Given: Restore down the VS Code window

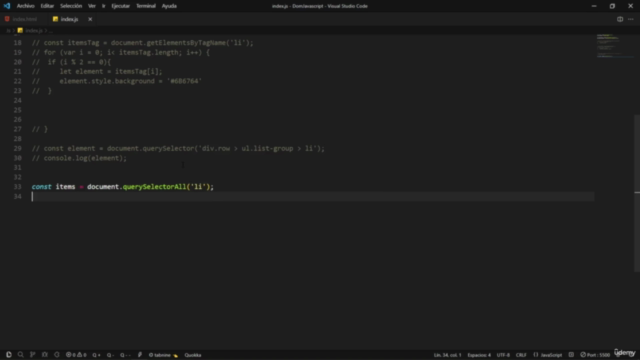Looking at the screenshot, I should pos(612,6).
